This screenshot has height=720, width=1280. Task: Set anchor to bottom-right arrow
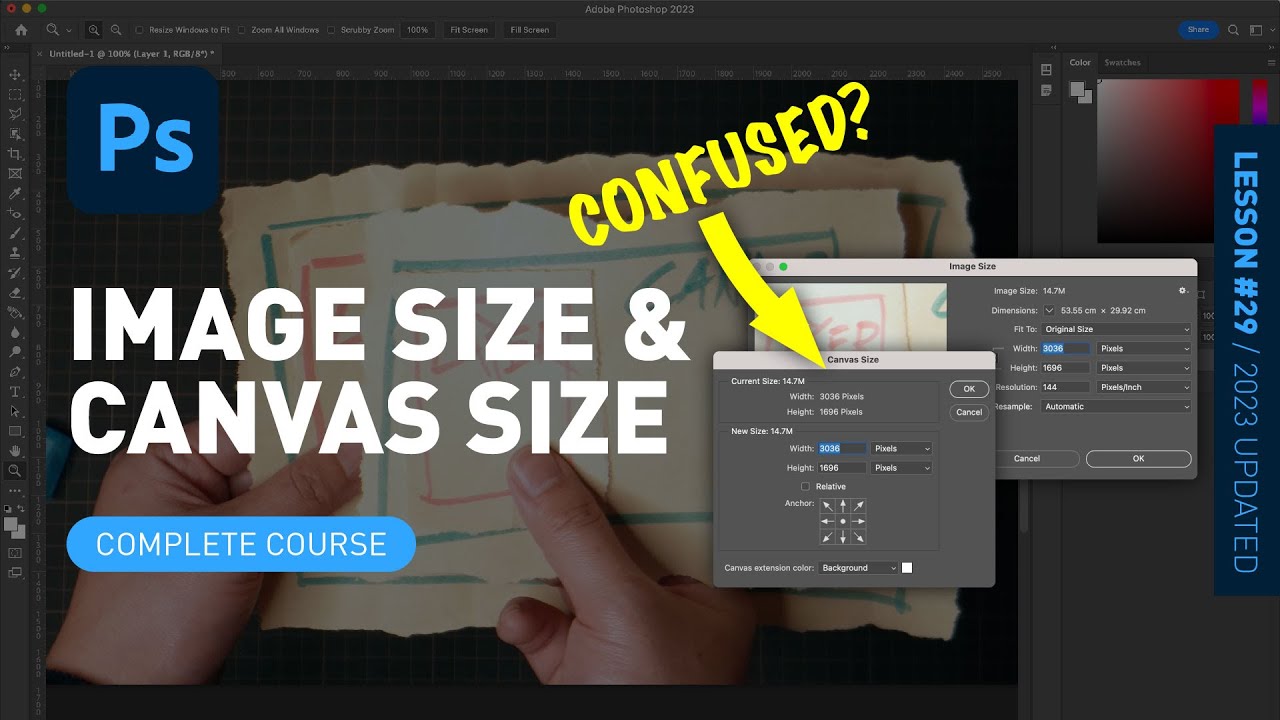point(858,537)
